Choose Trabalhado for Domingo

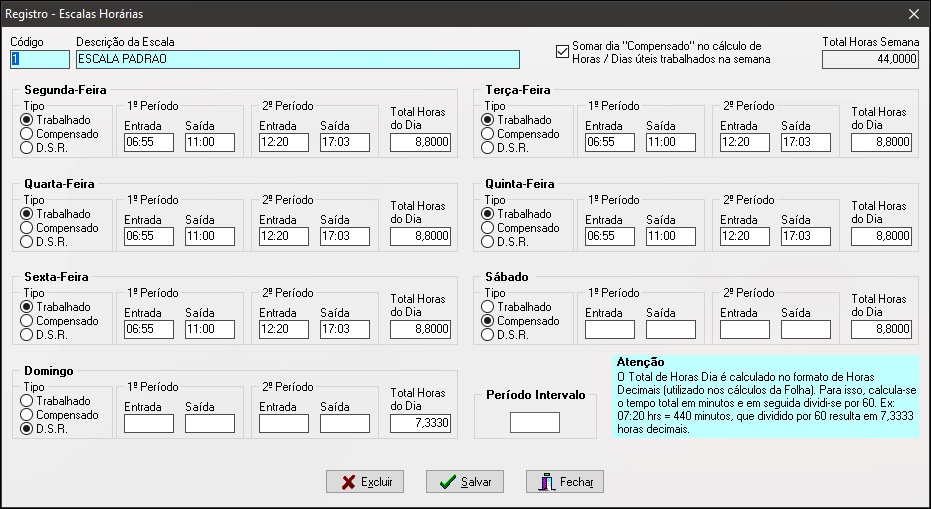[27, 401]
